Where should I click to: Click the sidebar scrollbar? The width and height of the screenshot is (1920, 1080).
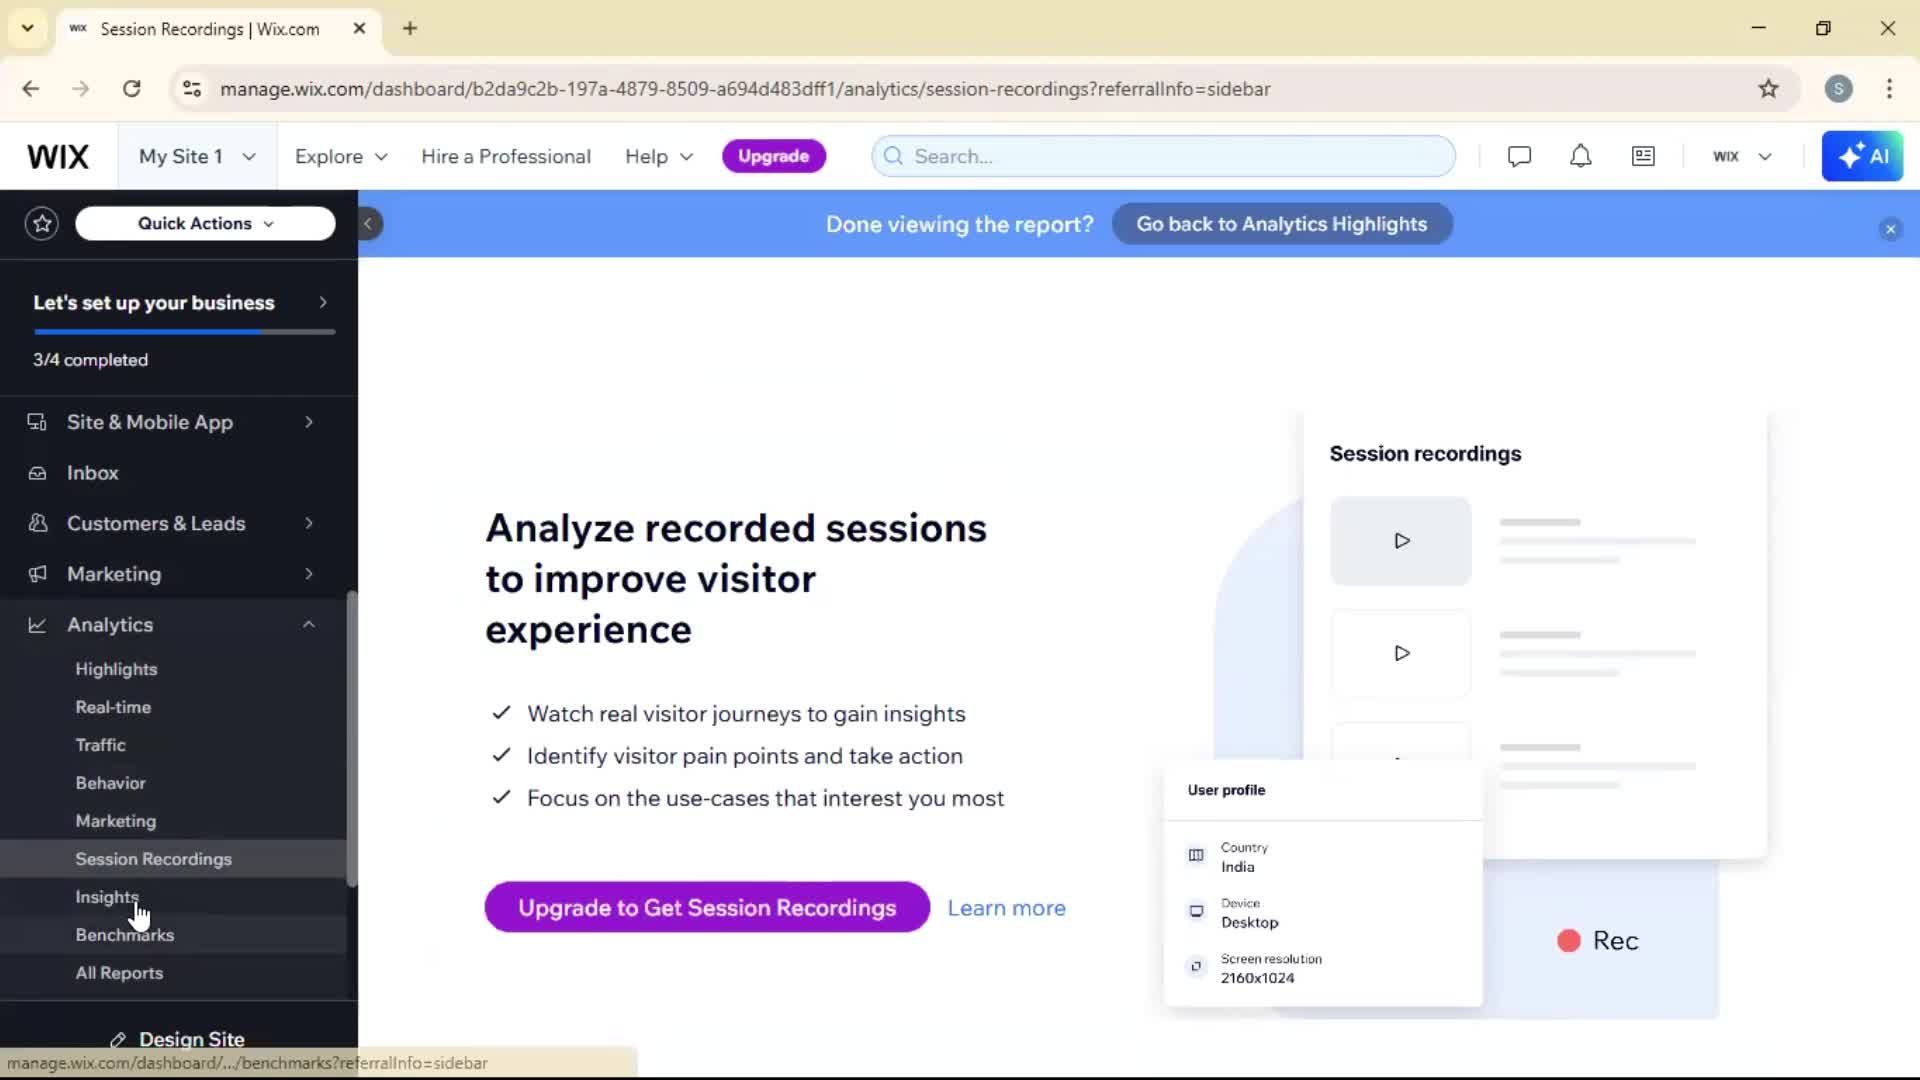tap(352, 738)
